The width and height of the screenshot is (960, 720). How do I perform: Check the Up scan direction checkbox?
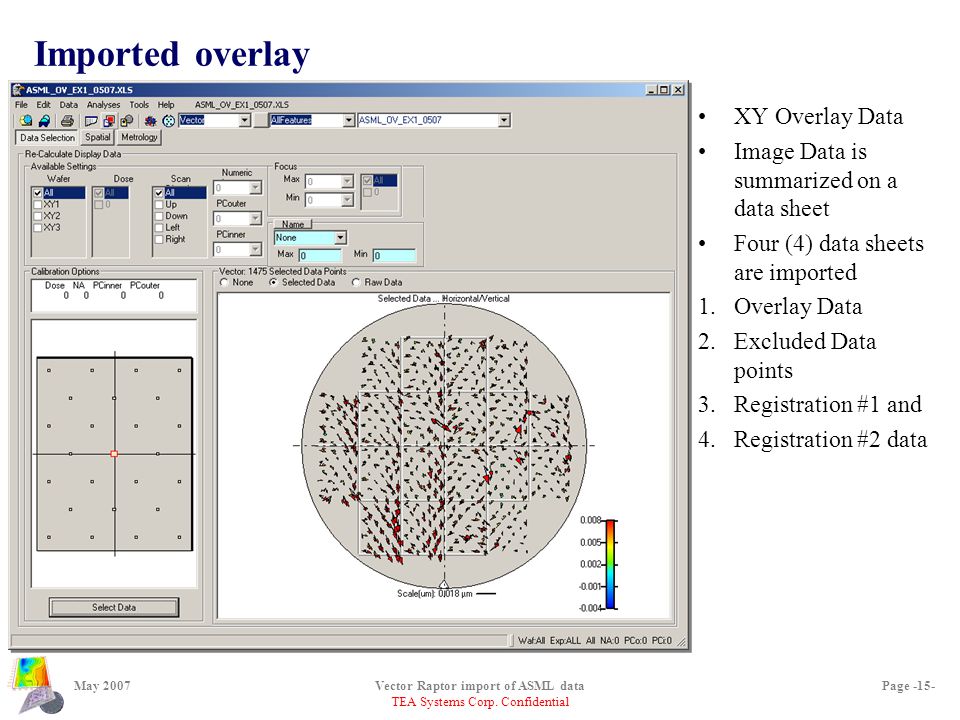tap(159, 204)
